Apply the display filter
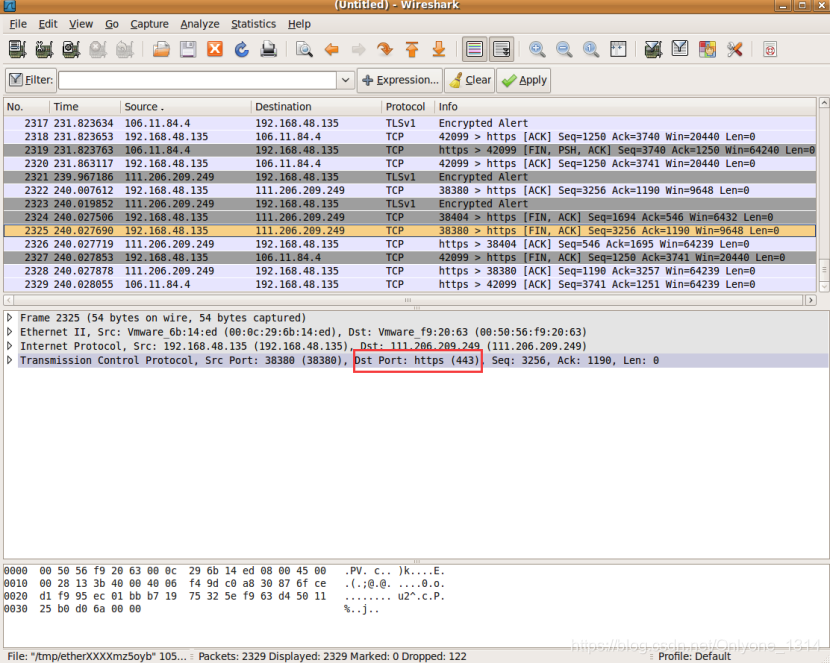The image size is (830, 664). click(524, 80)
